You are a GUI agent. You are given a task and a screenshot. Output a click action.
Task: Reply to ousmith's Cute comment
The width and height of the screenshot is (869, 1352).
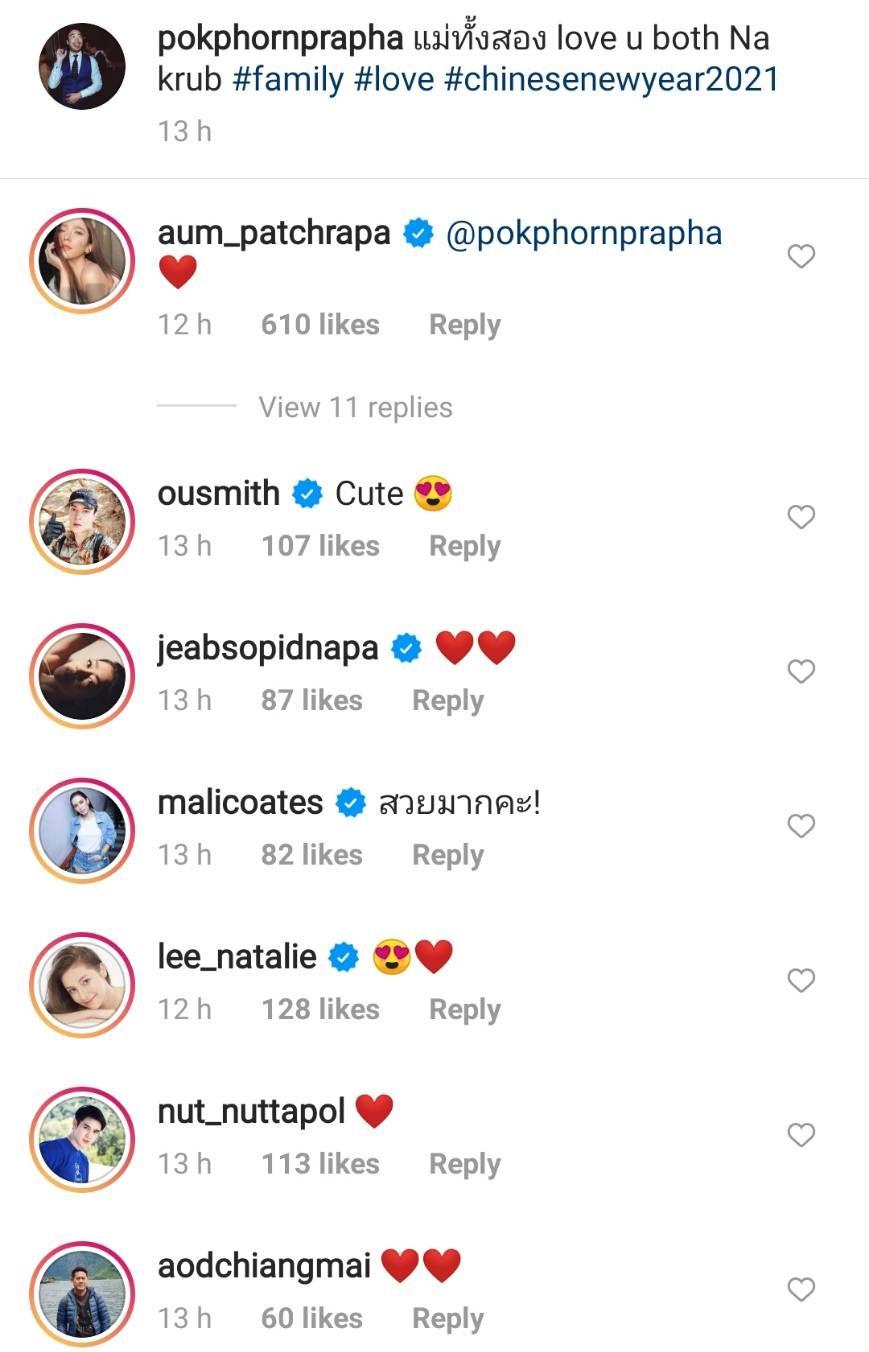click(x=464, y=546)
